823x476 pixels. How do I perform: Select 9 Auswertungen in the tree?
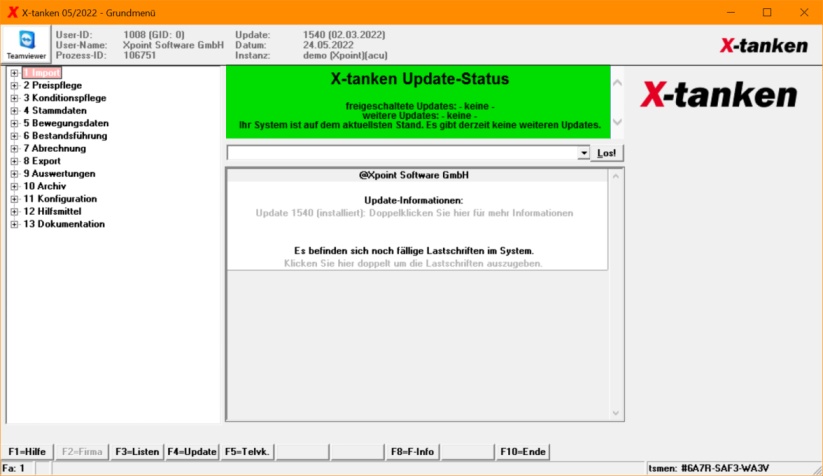click(x=59, y=174)
